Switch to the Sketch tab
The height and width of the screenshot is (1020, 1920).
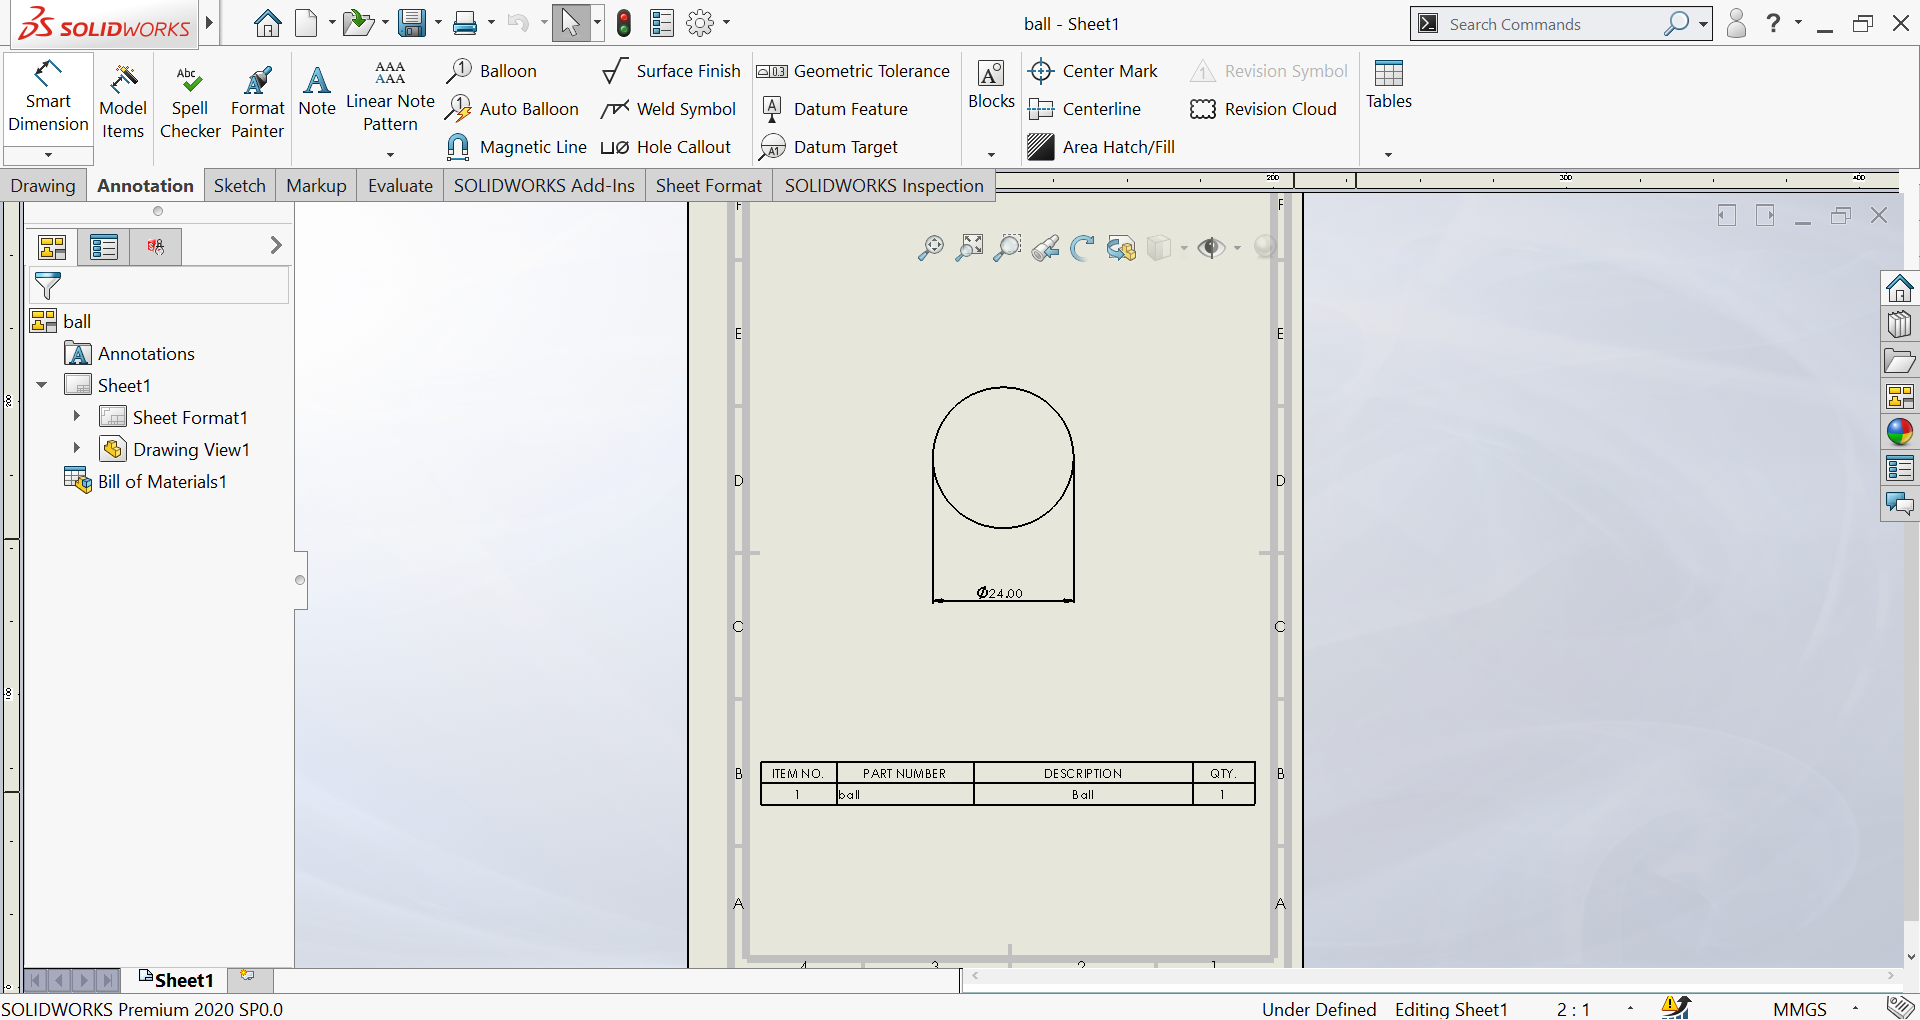click(x=239, y=185)
